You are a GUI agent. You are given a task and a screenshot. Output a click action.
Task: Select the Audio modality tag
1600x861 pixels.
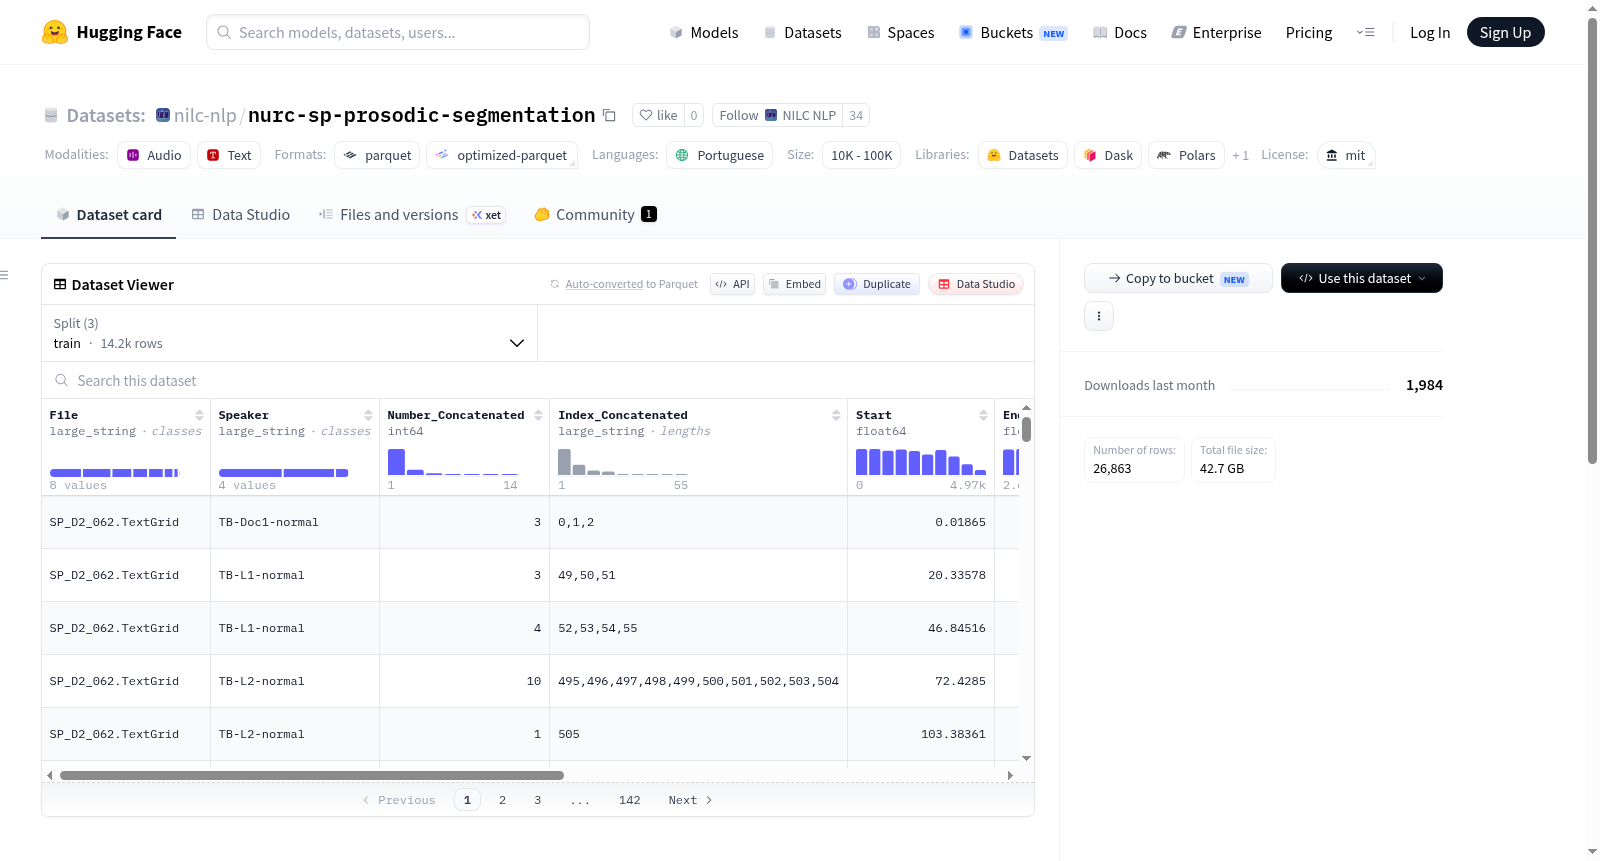point(154,155)
